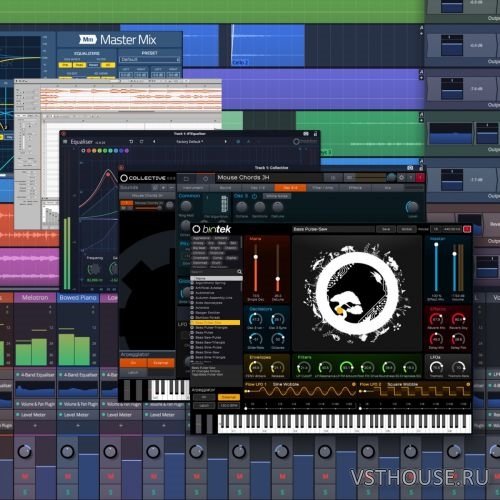500x500 pixels.
Task: Click the Melotron channel pan knob
Action: [x=24, y=452]
